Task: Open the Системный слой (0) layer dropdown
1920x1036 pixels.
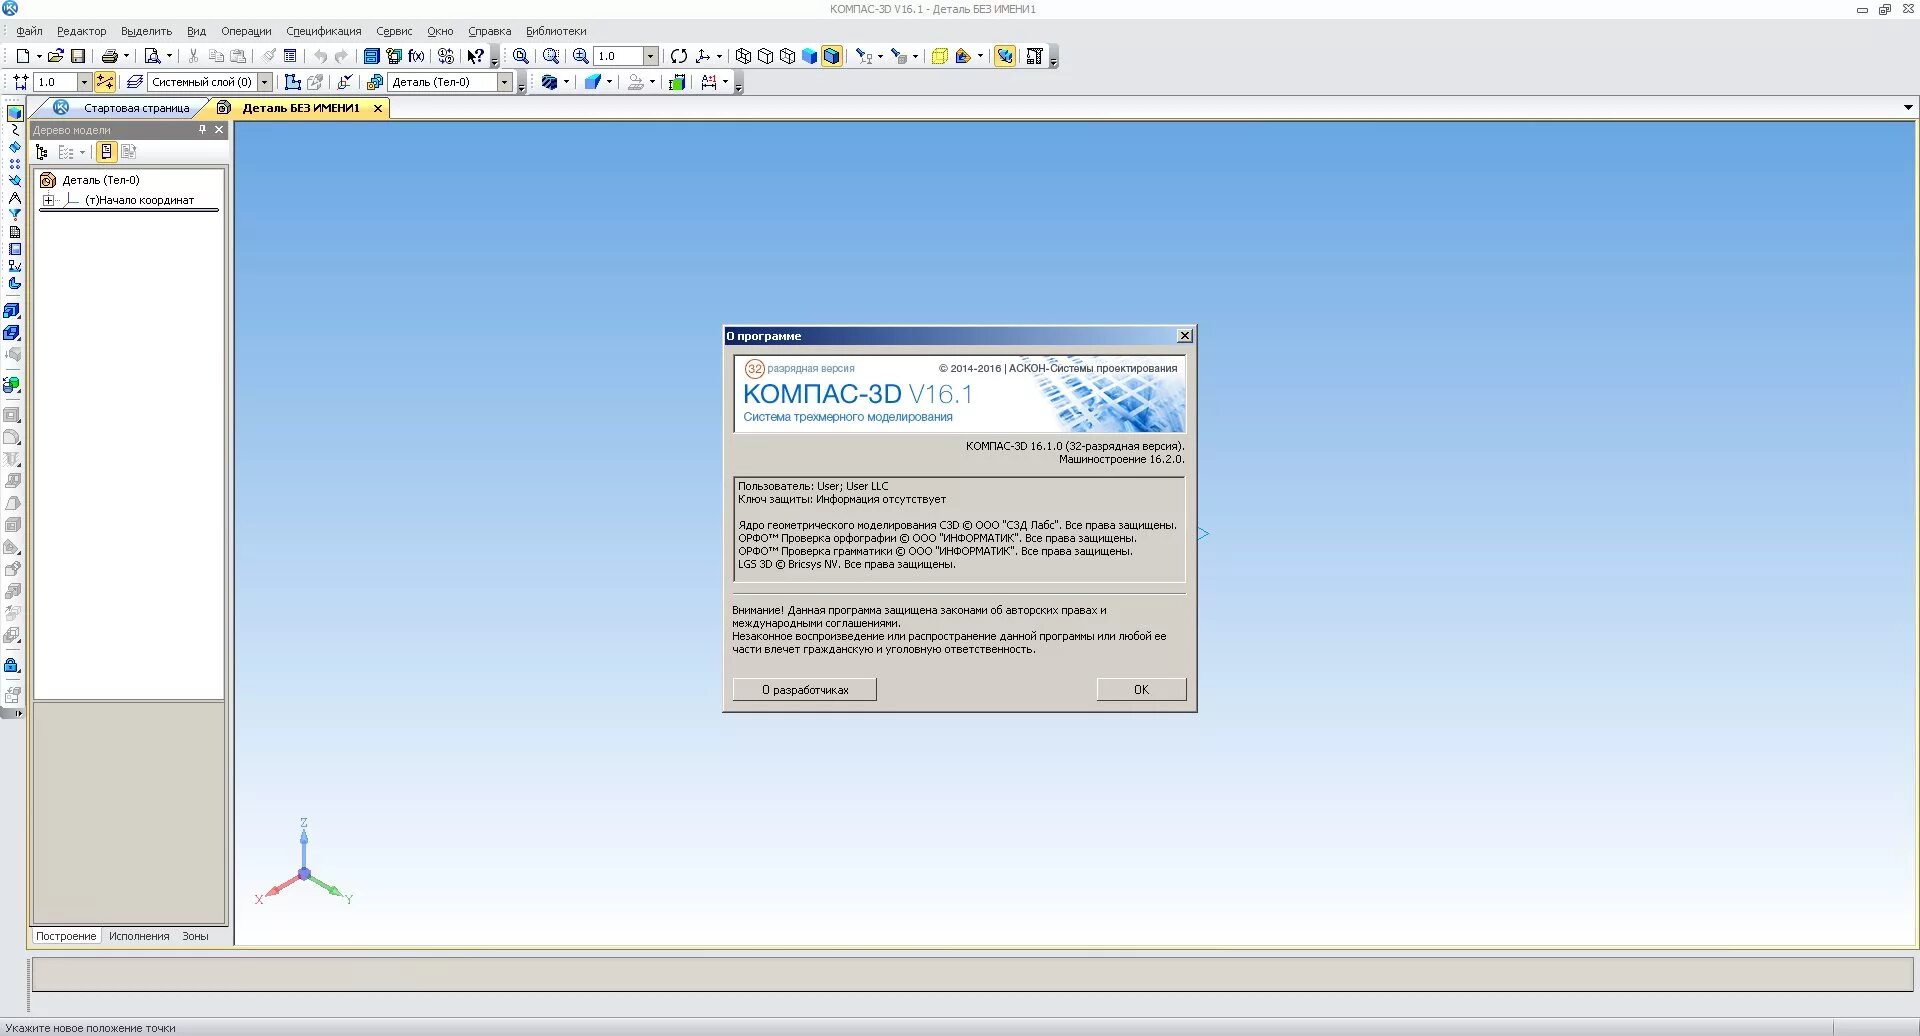Action: 264,82
